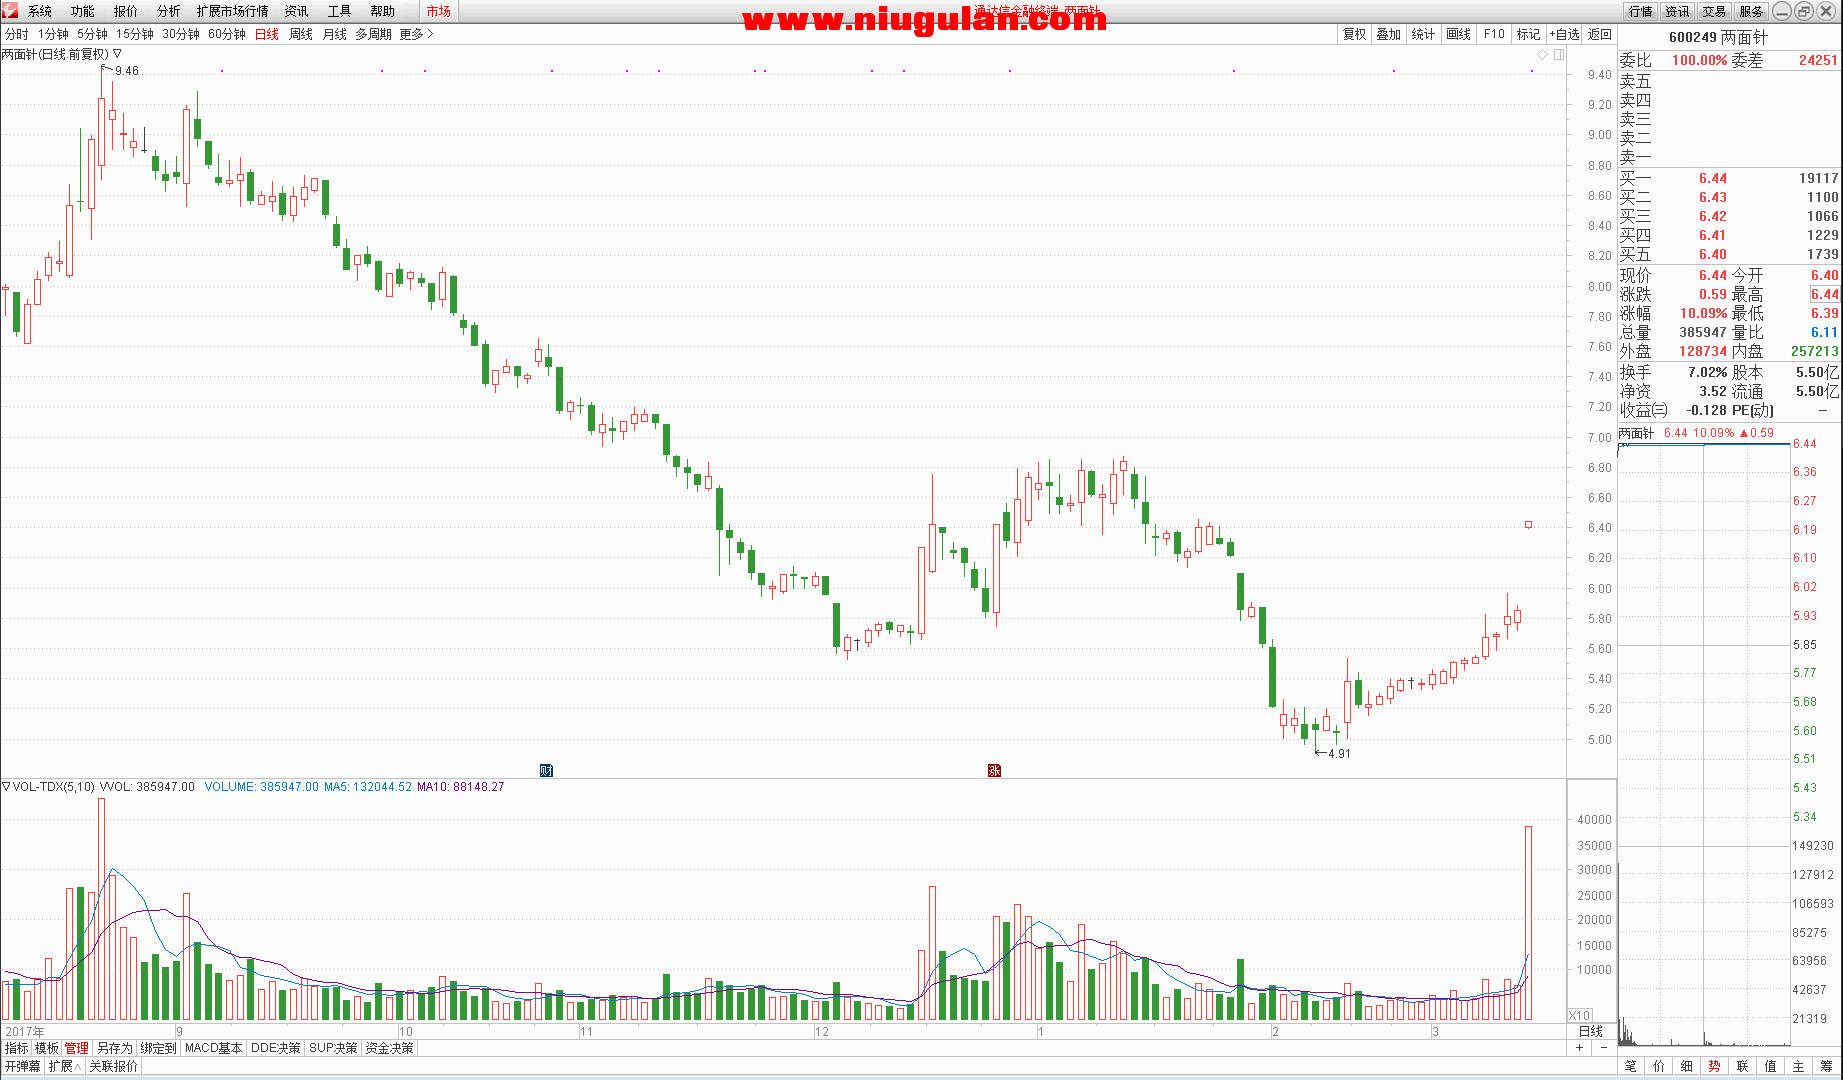The height and width of the screenshot is (1080, 1843).
Task: Select the 资金决策 template
Action: (389, 1048)
